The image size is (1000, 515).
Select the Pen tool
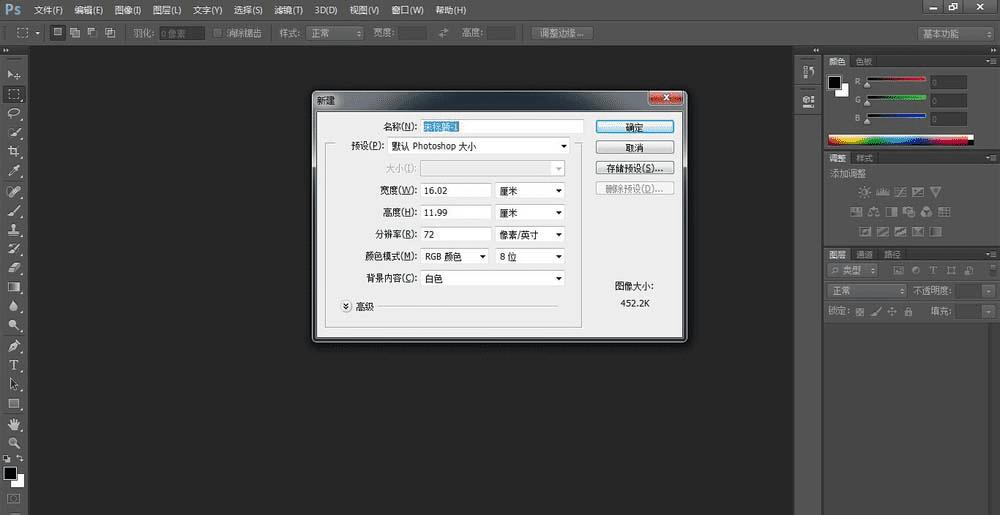pyautogui.click(x=14, y=346)
